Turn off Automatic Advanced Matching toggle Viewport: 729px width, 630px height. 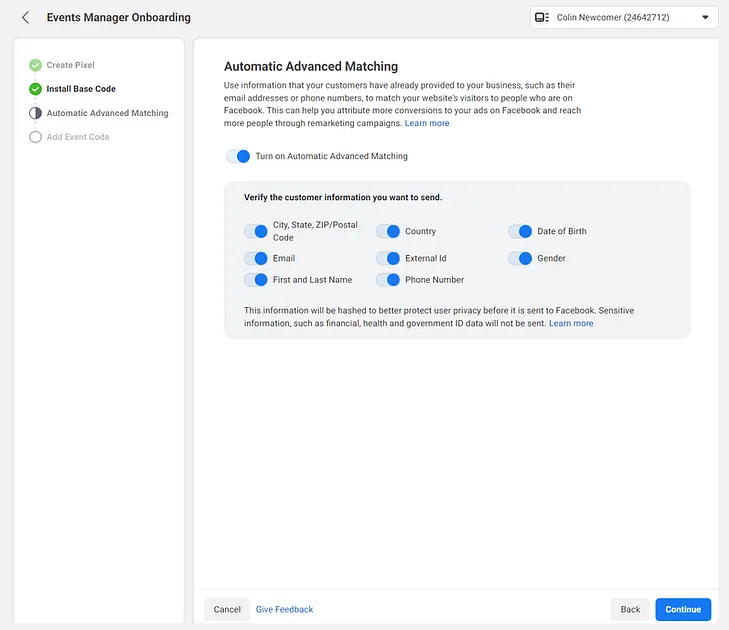[238, 156]
